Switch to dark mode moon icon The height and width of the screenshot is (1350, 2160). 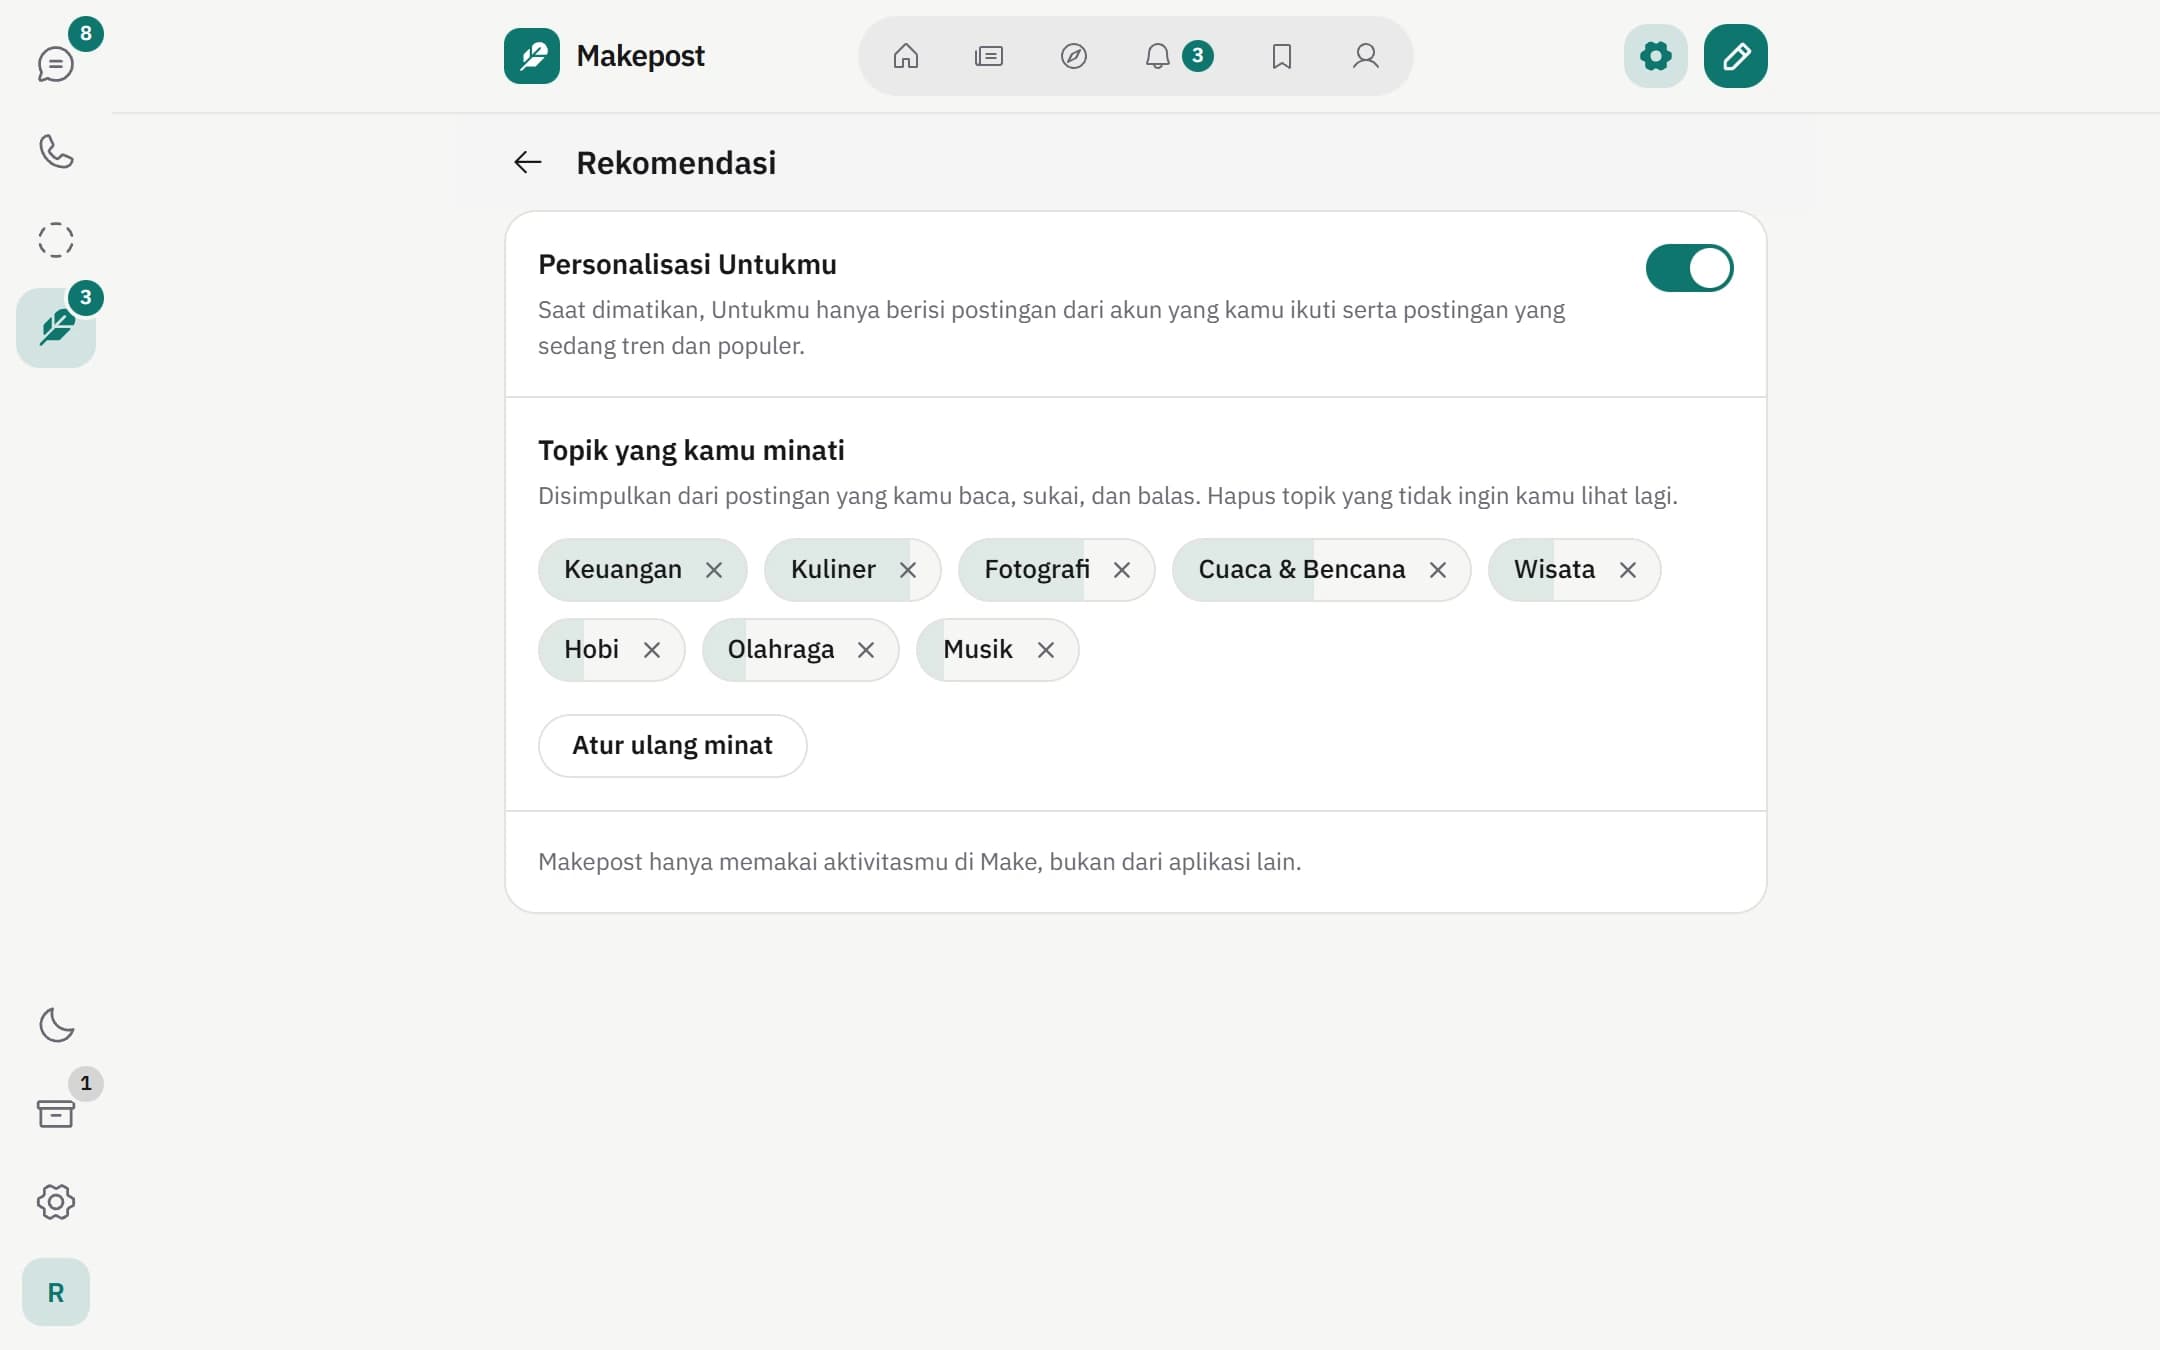(x=56, y=1025)
